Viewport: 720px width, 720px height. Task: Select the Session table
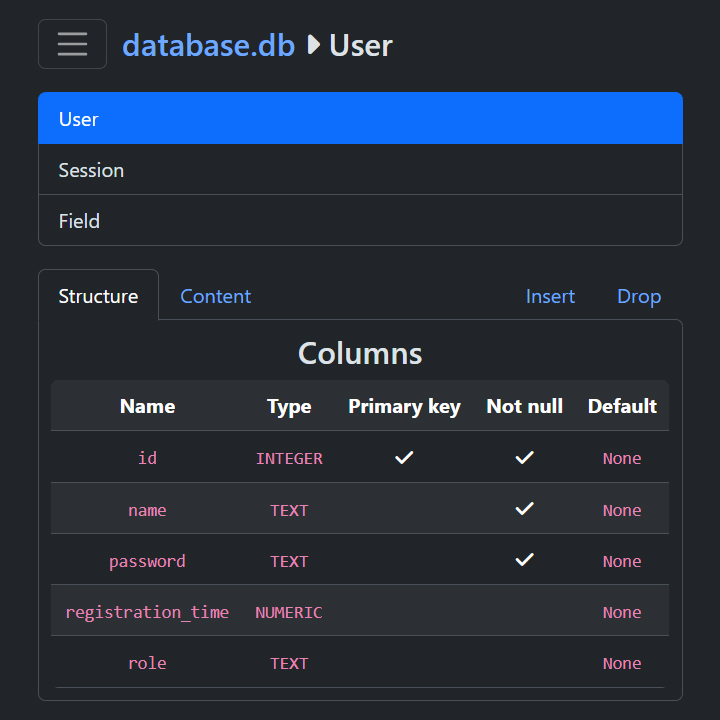point(360,170)
